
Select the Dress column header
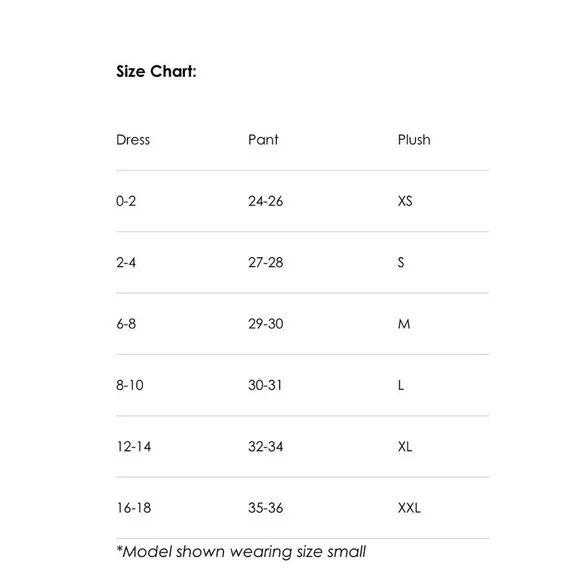pos(133,140)
